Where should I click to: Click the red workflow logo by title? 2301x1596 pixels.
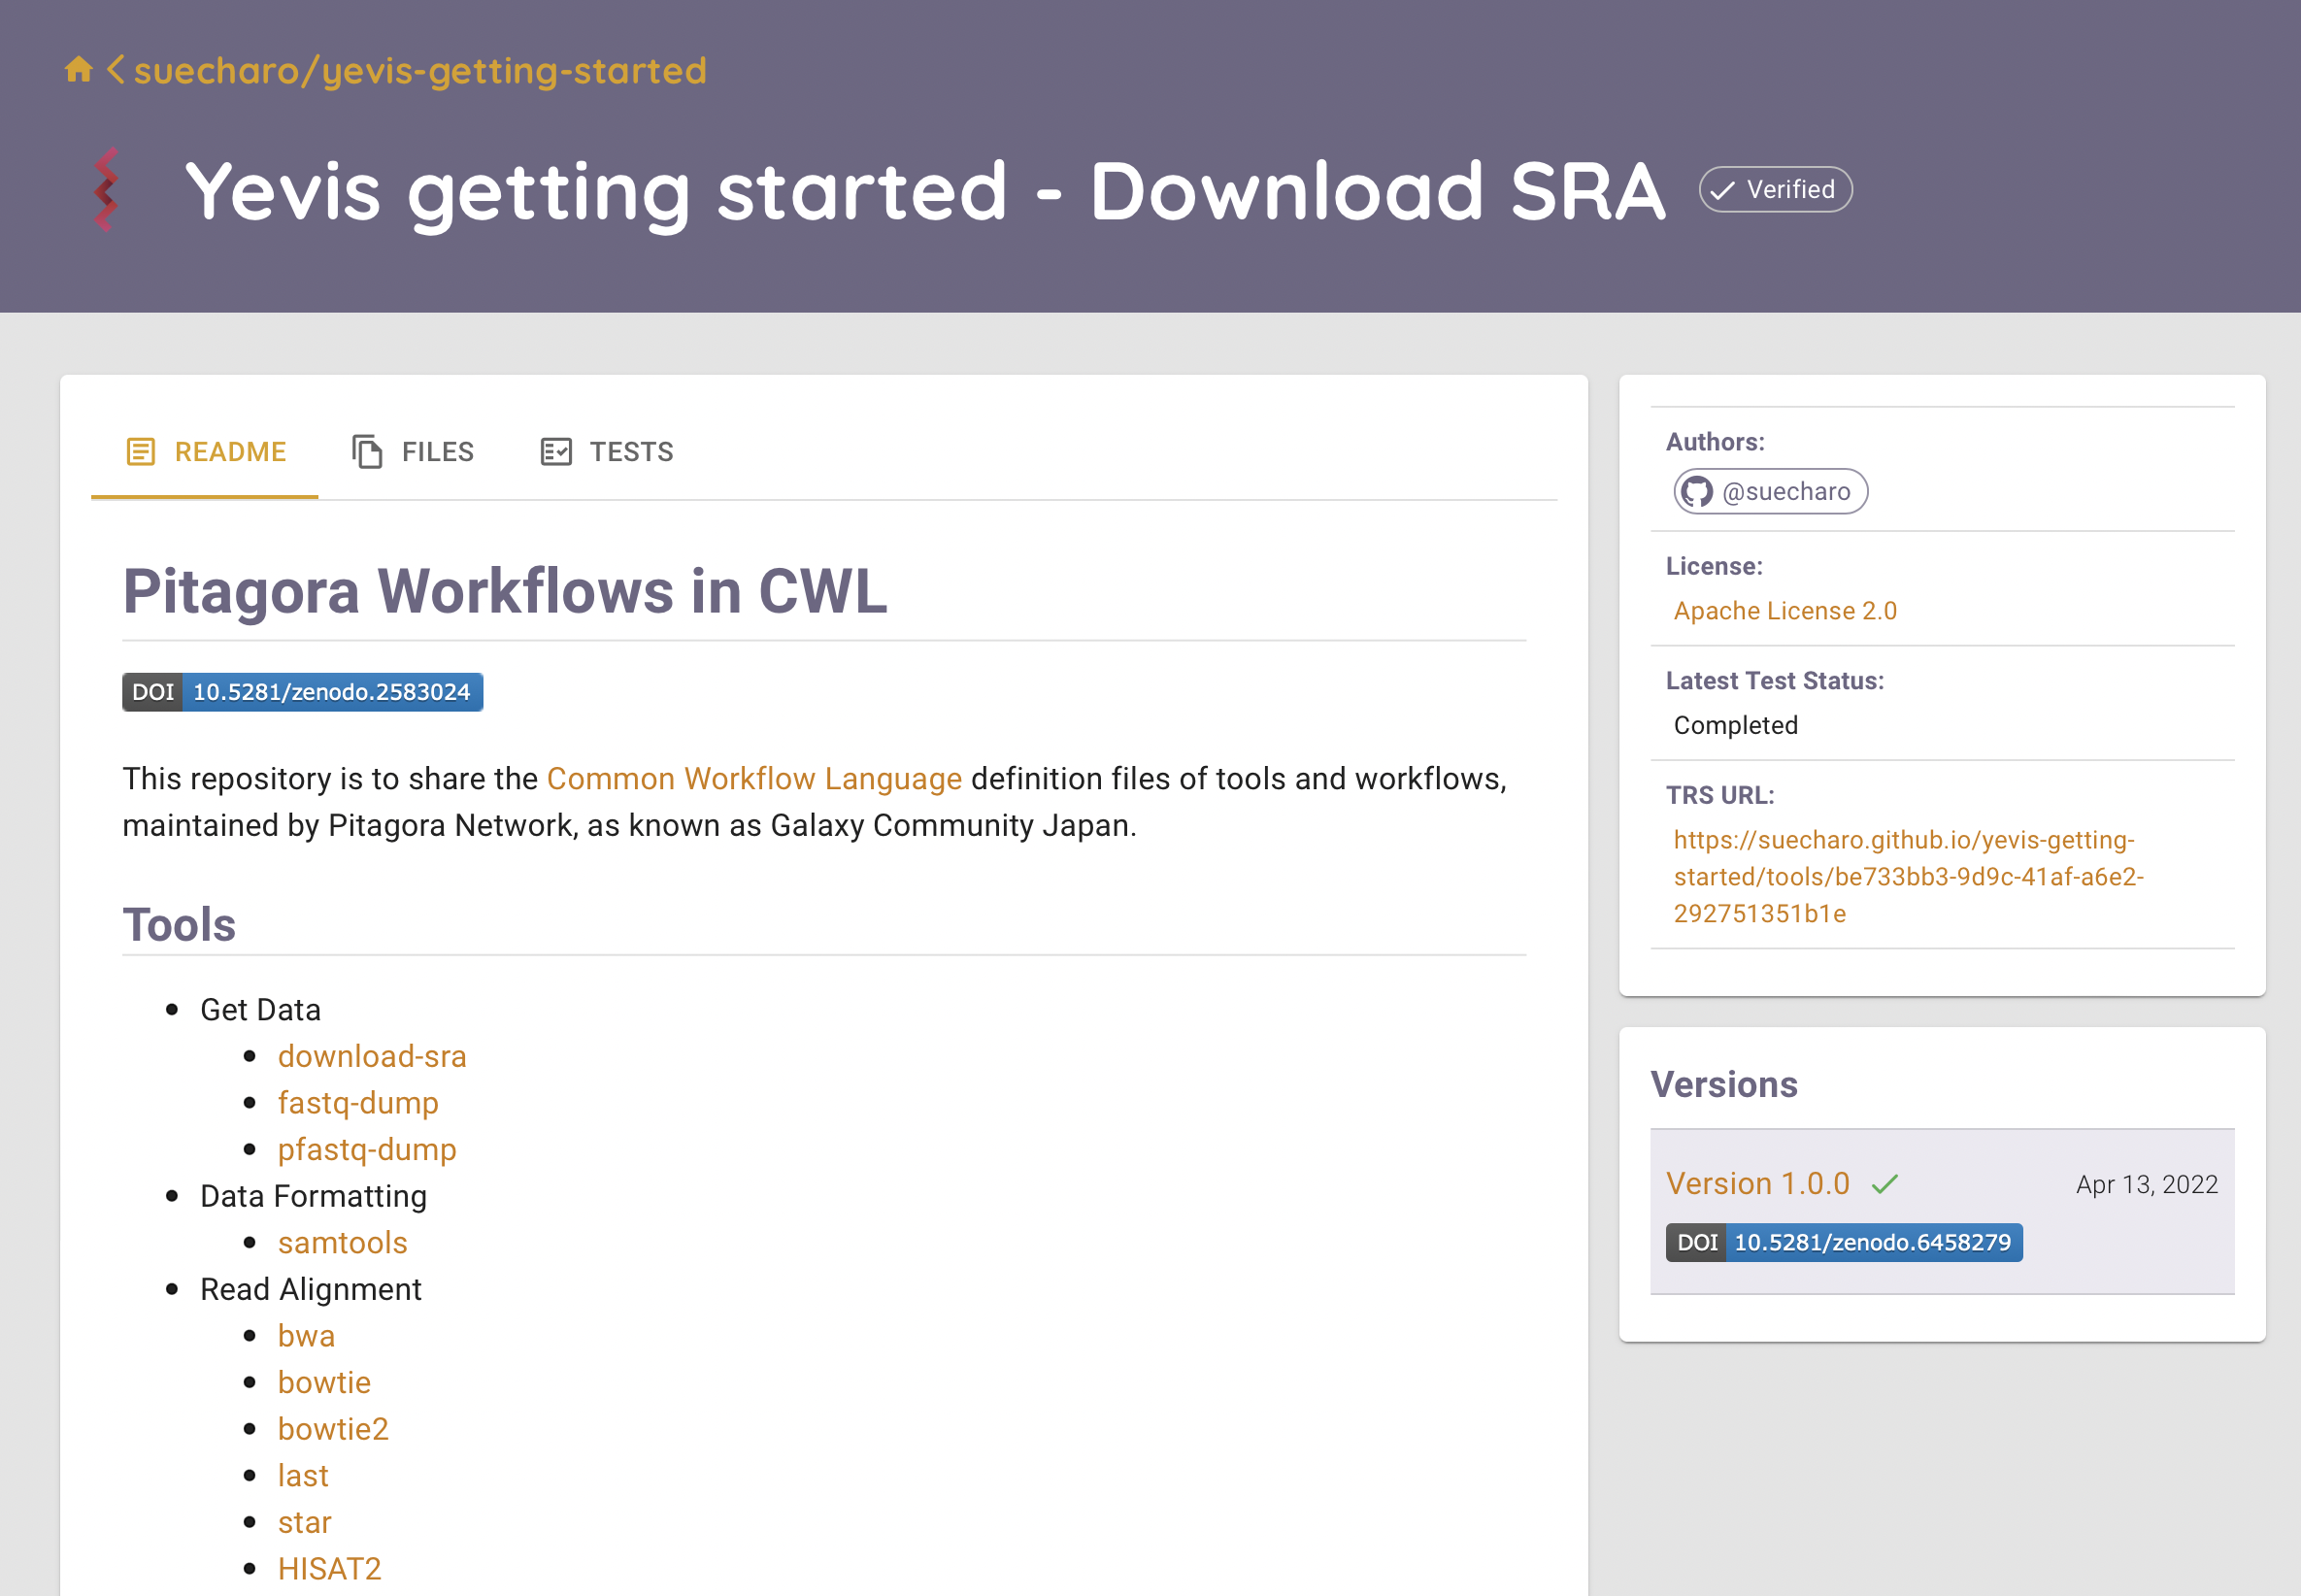[x=106, y=190]
